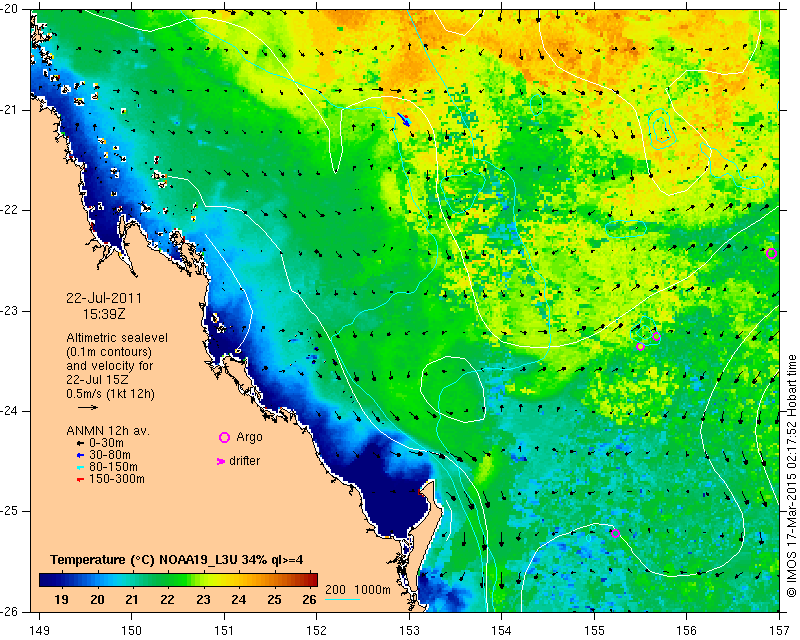The image size is (800, 640).
Task: Click the longitude axis label 157
Action: click(779, 631)
